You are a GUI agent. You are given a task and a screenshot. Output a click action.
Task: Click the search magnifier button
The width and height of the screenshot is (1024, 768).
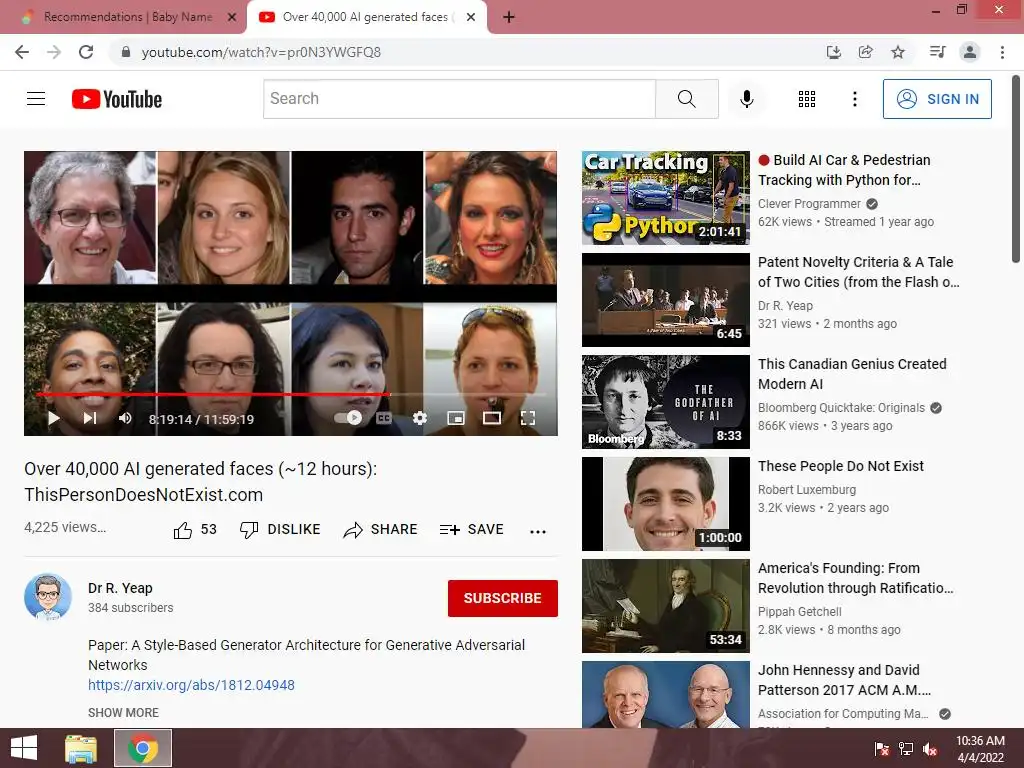(686, 99)
